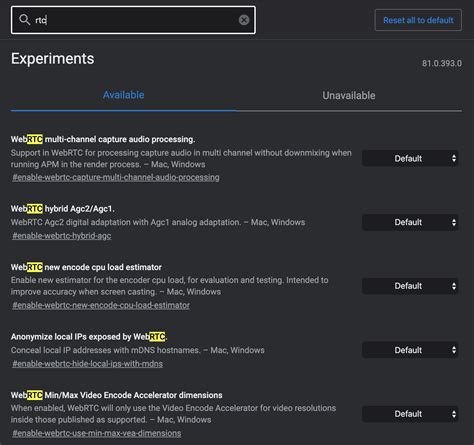Open #enable-webrtc-new-encode-cpu-load-estimator link

tap(101, 305)
